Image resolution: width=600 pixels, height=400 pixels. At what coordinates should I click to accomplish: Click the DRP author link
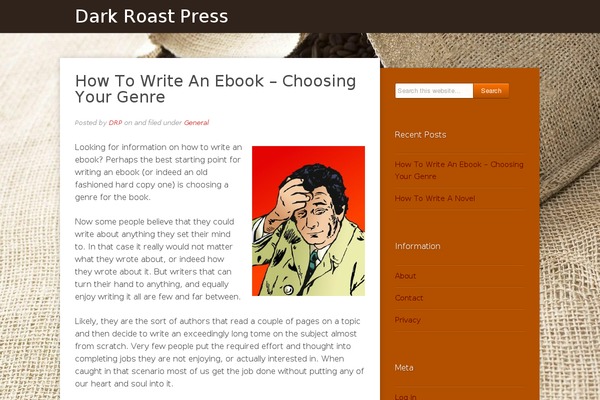tap(115, 123)
